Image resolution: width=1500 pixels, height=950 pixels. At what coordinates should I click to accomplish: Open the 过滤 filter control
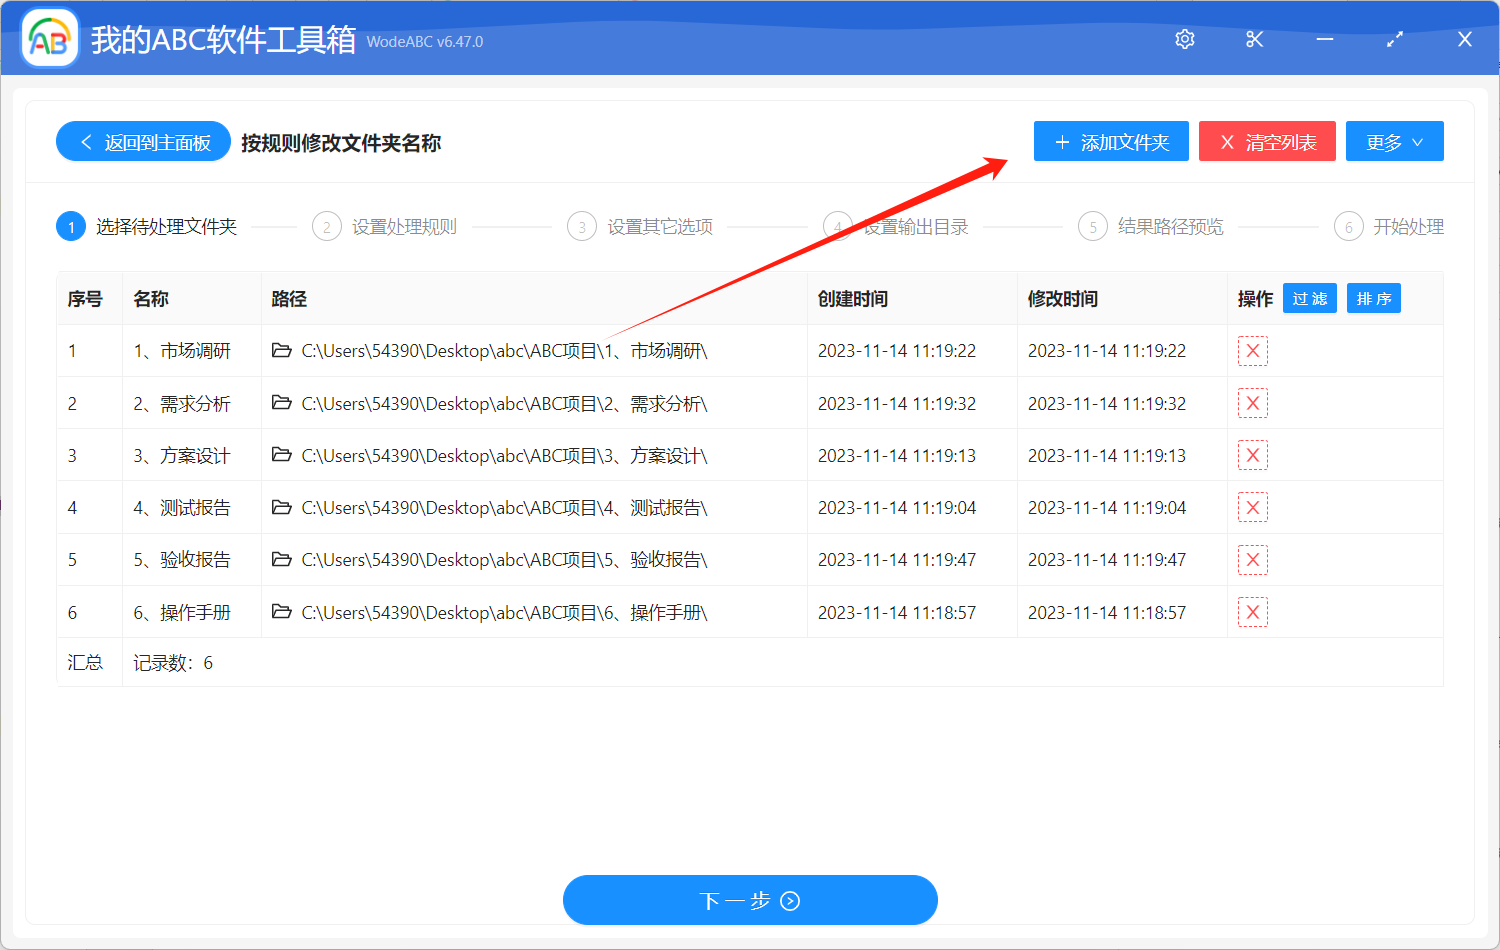coord(1309,297)
